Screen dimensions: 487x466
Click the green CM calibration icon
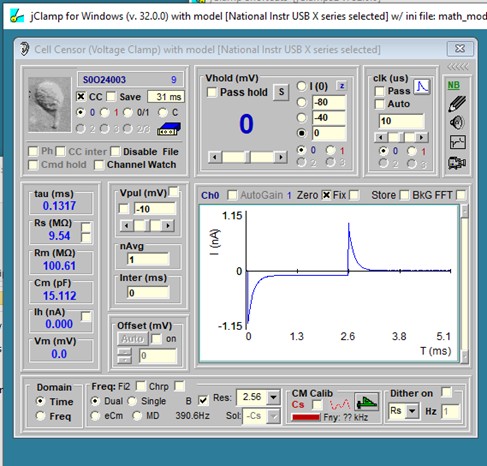[366, 402]
